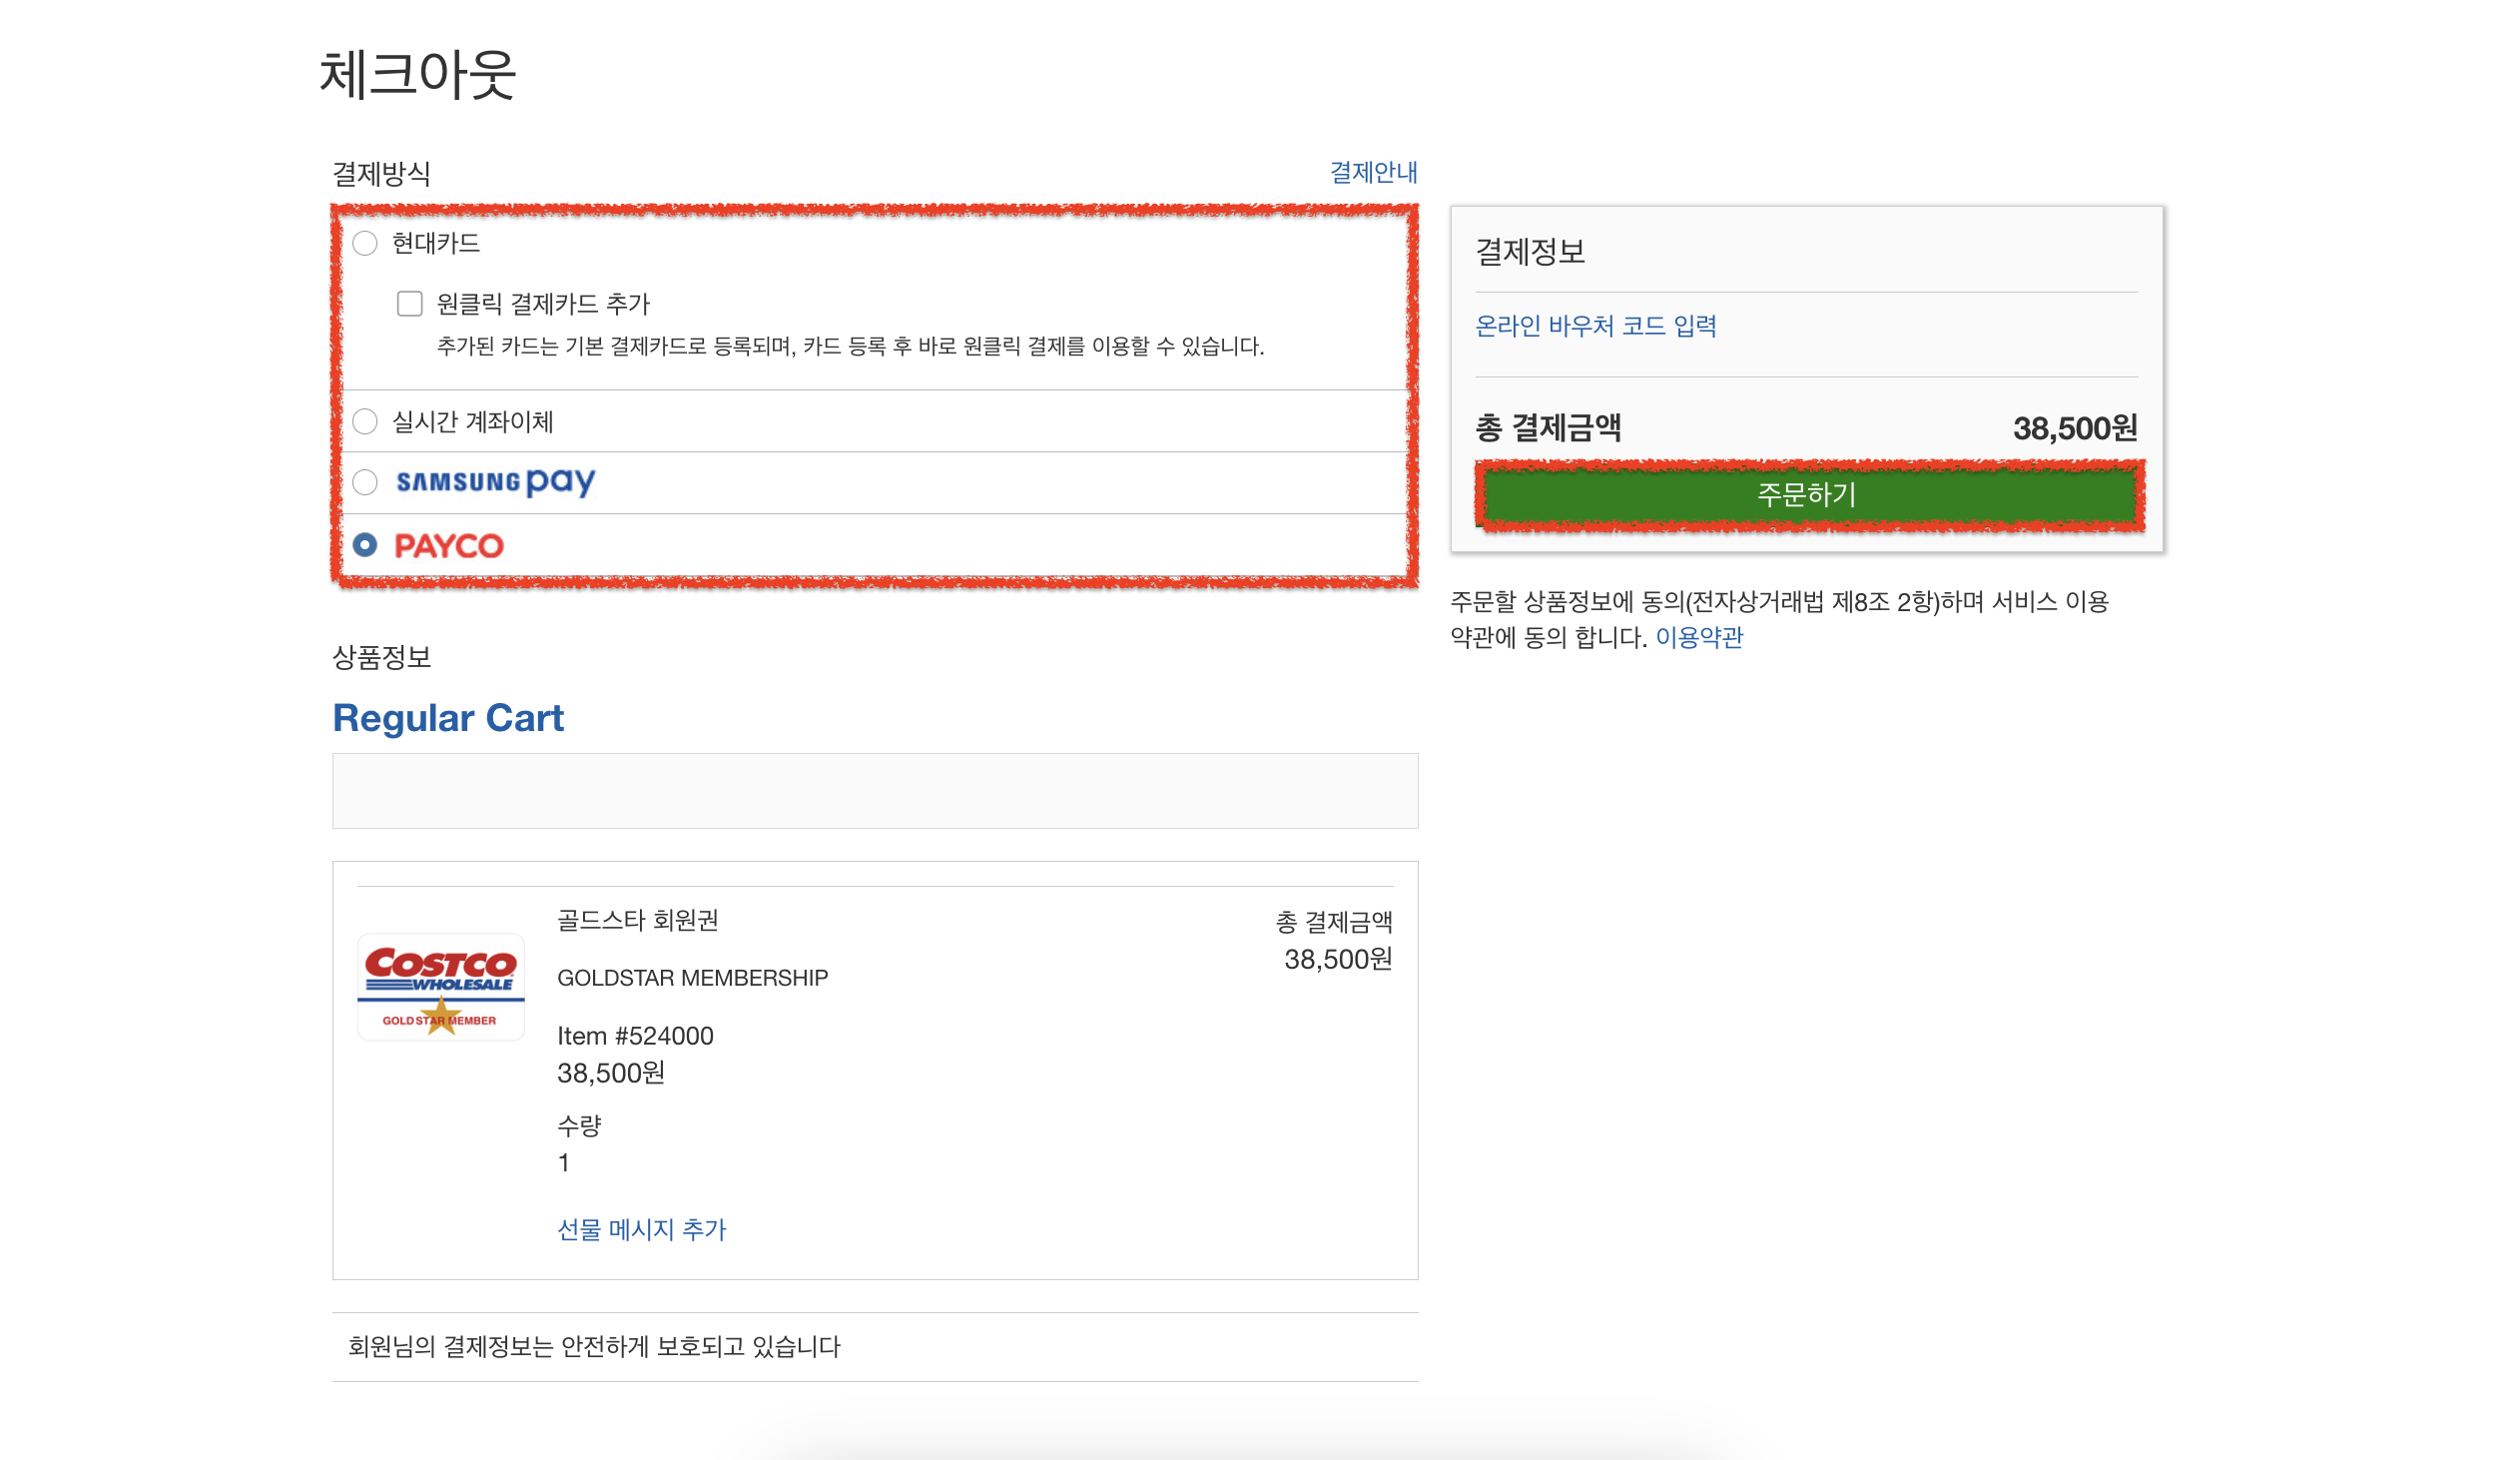Click the 실시간 계좌이체 label text

tap(472, 422)
